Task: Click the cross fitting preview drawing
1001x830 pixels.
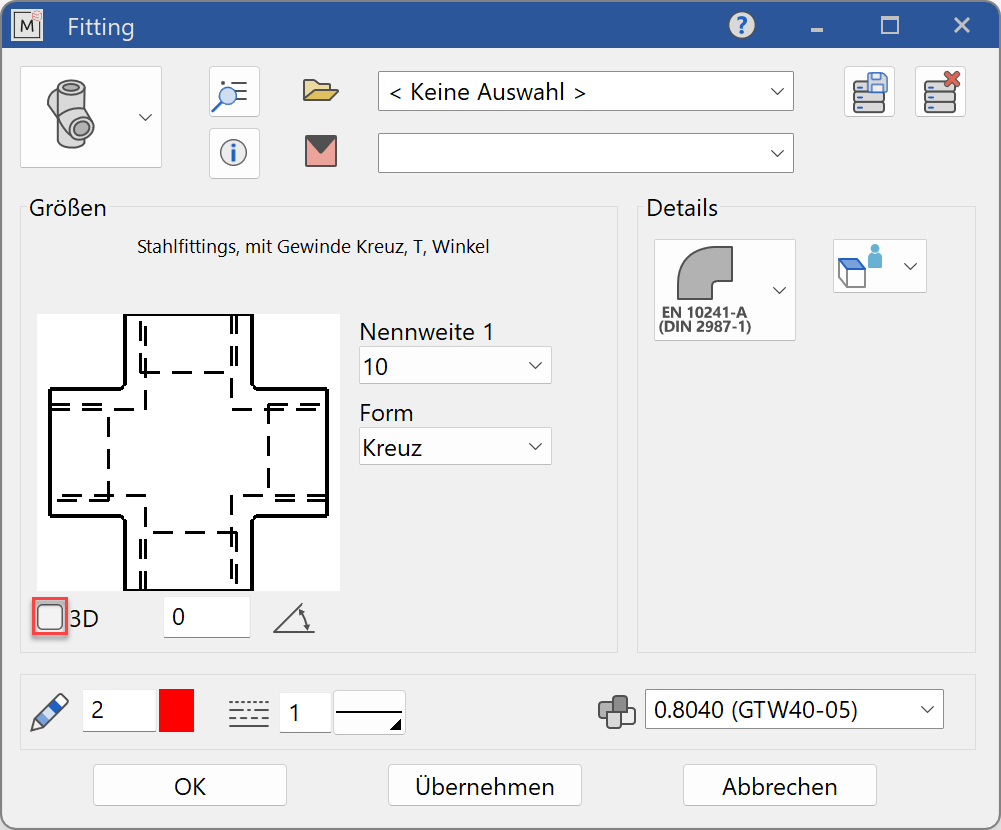Action: [188, 452]
